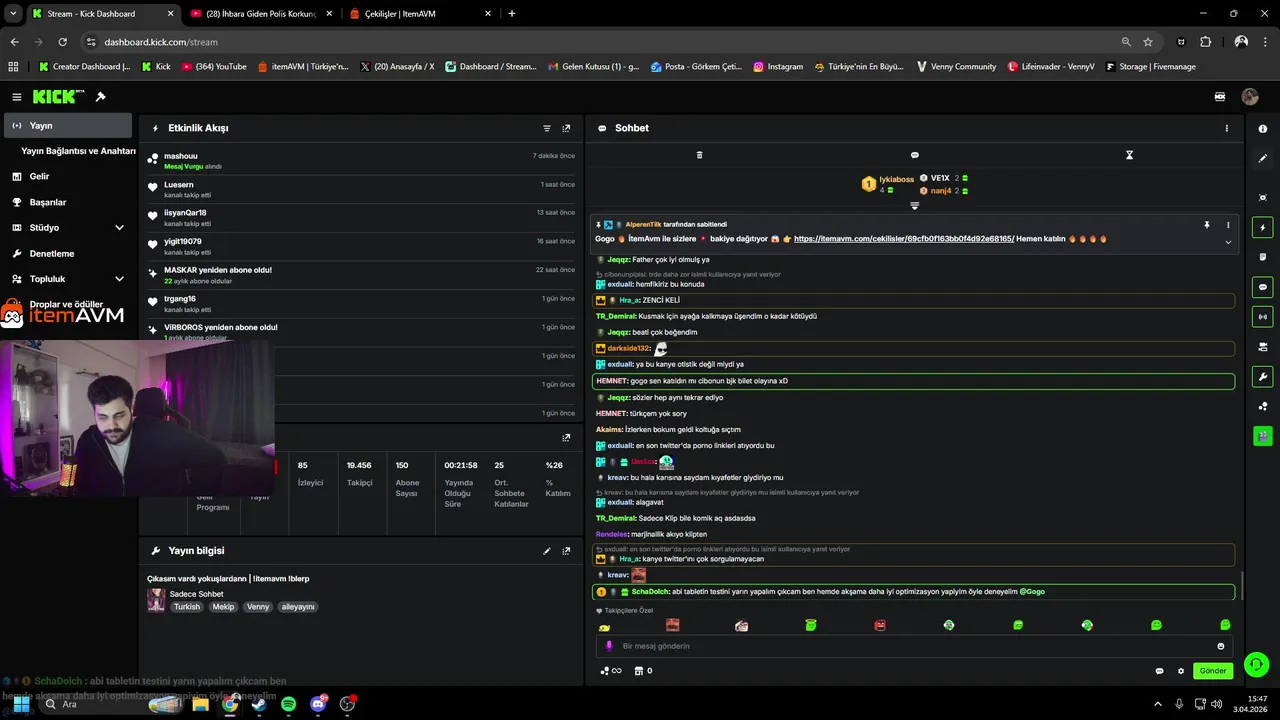Screen dimensions: 1280x720
Task: Click mashouu in activity feed
Action: click(181, 156)
